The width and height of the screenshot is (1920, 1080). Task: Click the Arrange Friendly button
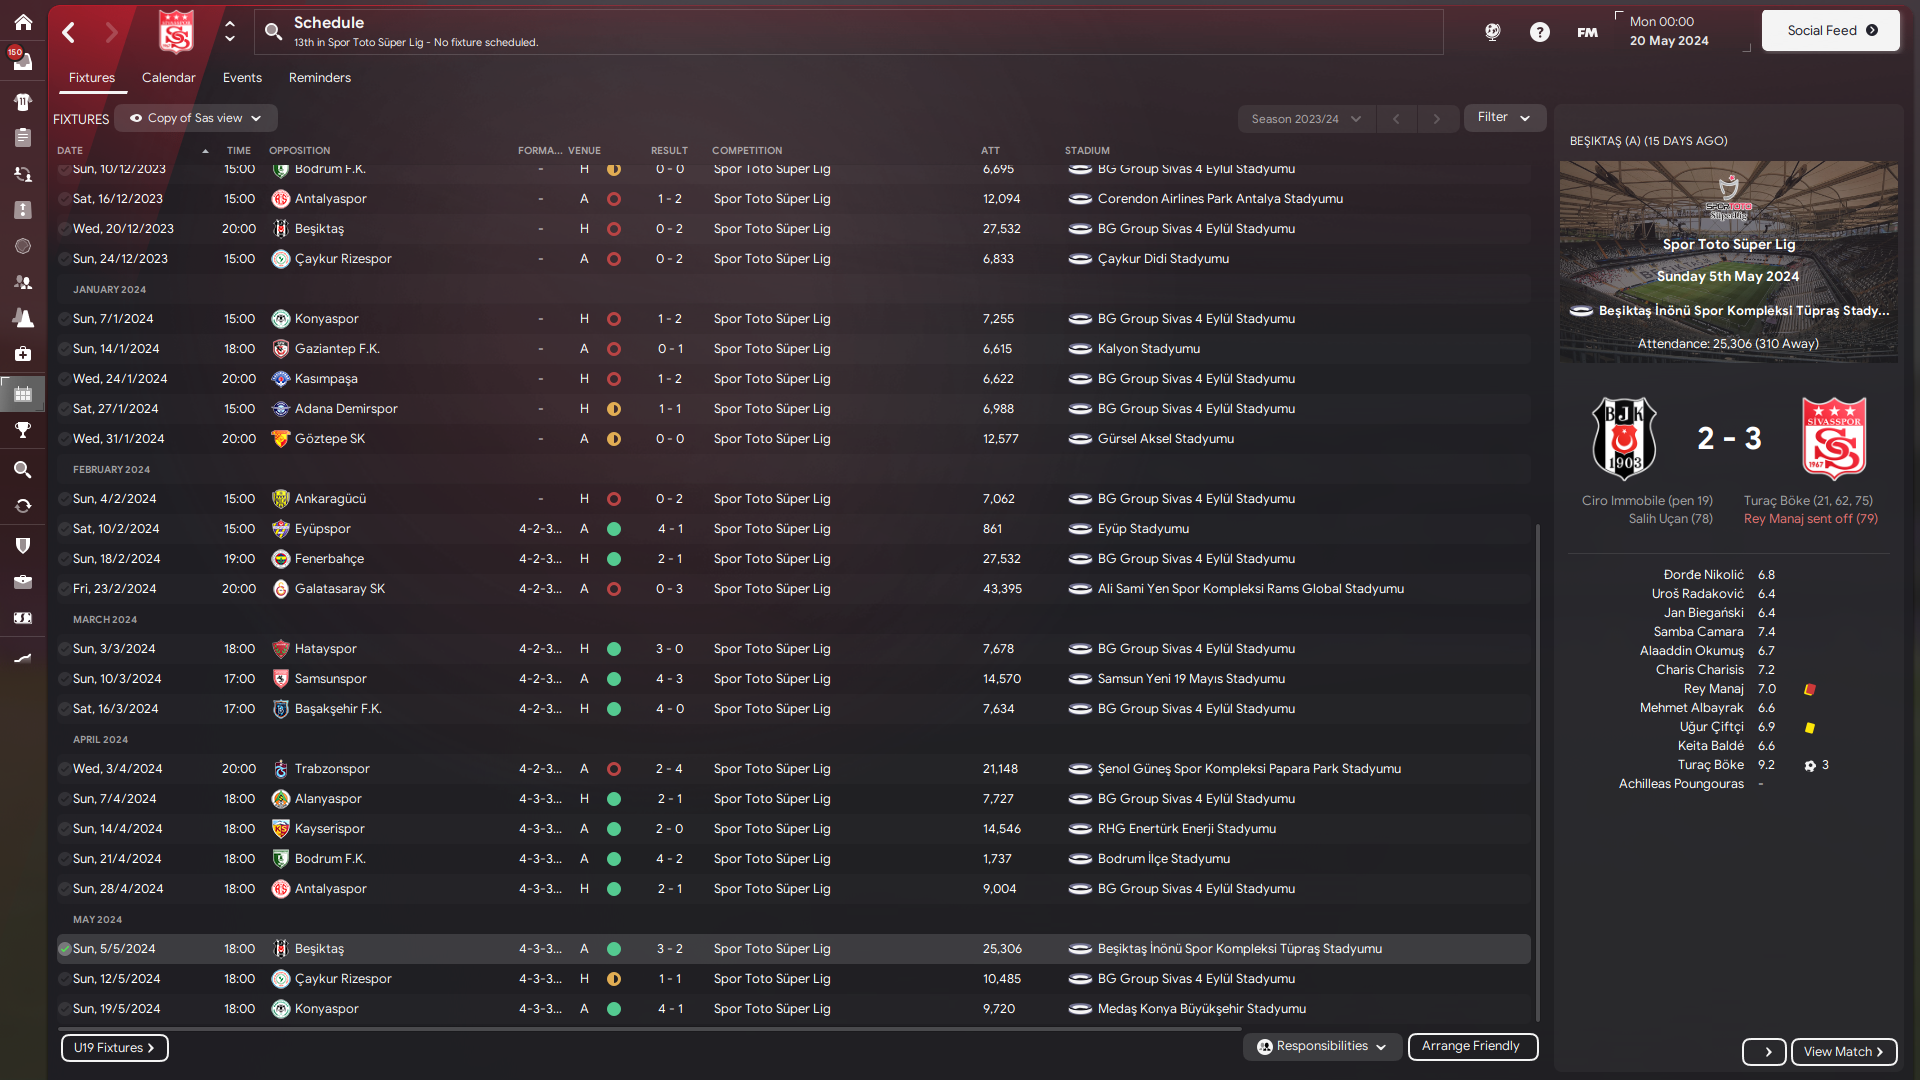coord(1473,1046)
